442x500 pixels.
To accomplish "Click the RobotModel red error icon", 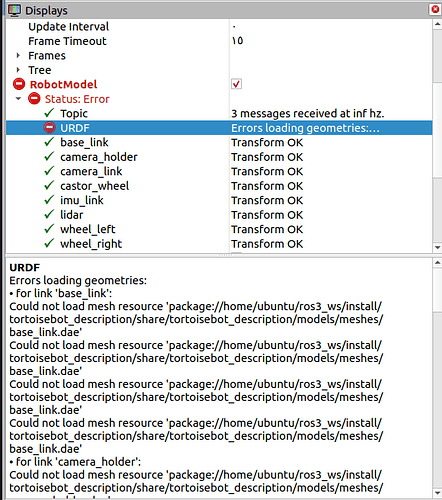I will click(x=19, y=84).
